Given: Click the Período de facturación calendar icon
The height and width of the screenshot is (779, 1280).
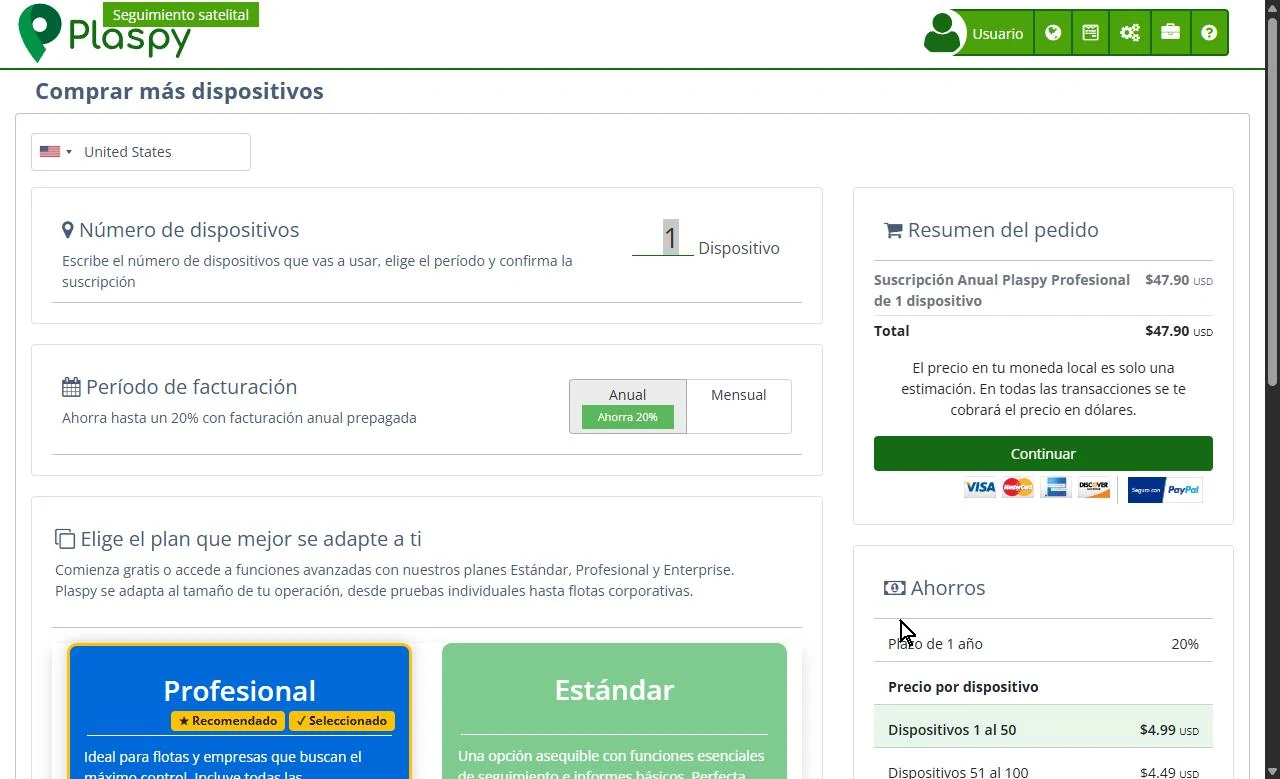Looking at the screenshot, I should [71, 387].
